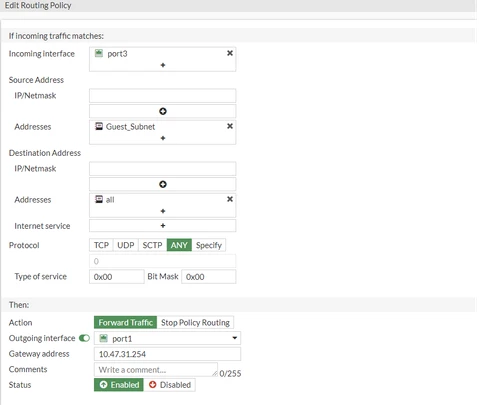Click the Edit Routing Policy title
This screenshot has height=405, width=503.
click(x=38, y=6)
